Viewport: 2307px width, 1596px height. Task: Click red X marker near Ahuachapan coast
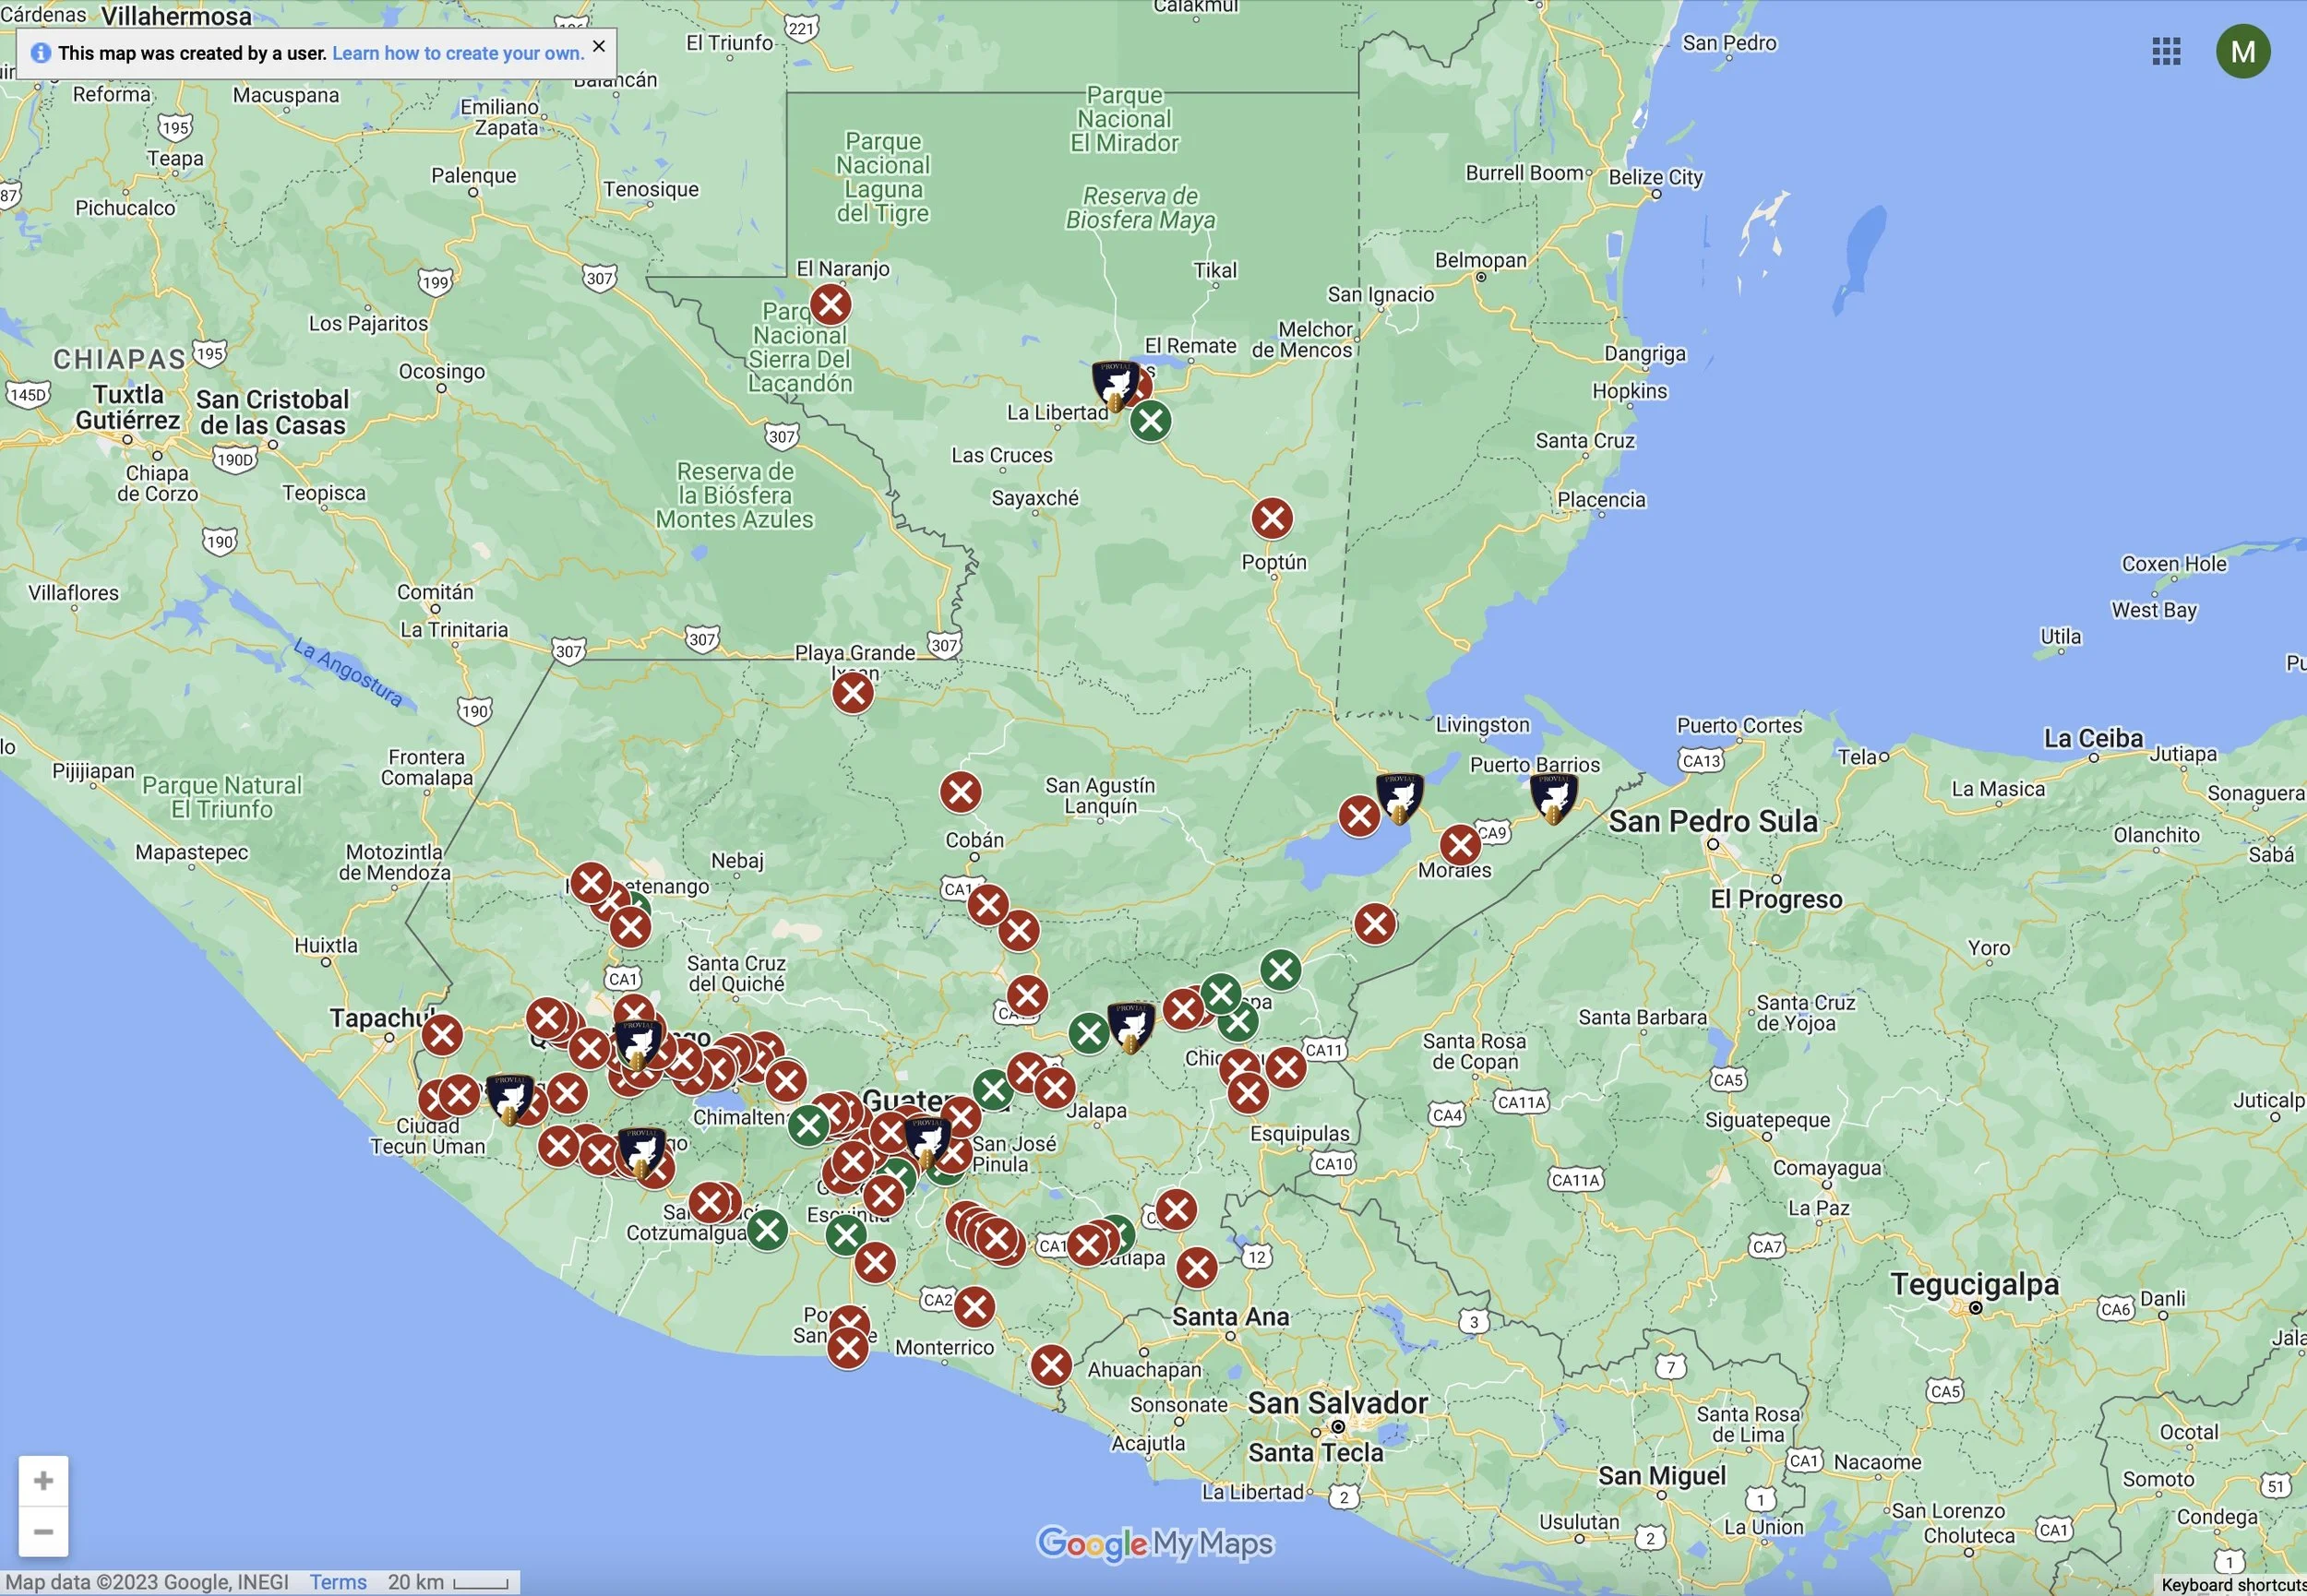[1050, 1365]
